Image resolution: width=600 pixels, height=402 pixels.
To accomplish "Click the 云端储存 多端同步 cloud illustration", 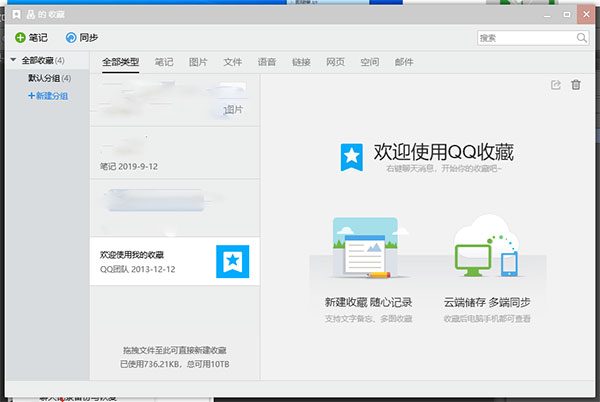I will (487, 246).
